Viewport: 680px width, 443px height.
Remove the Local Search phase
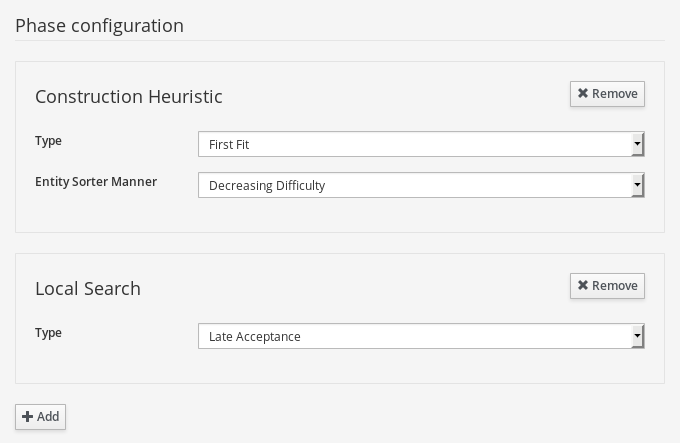607,286
